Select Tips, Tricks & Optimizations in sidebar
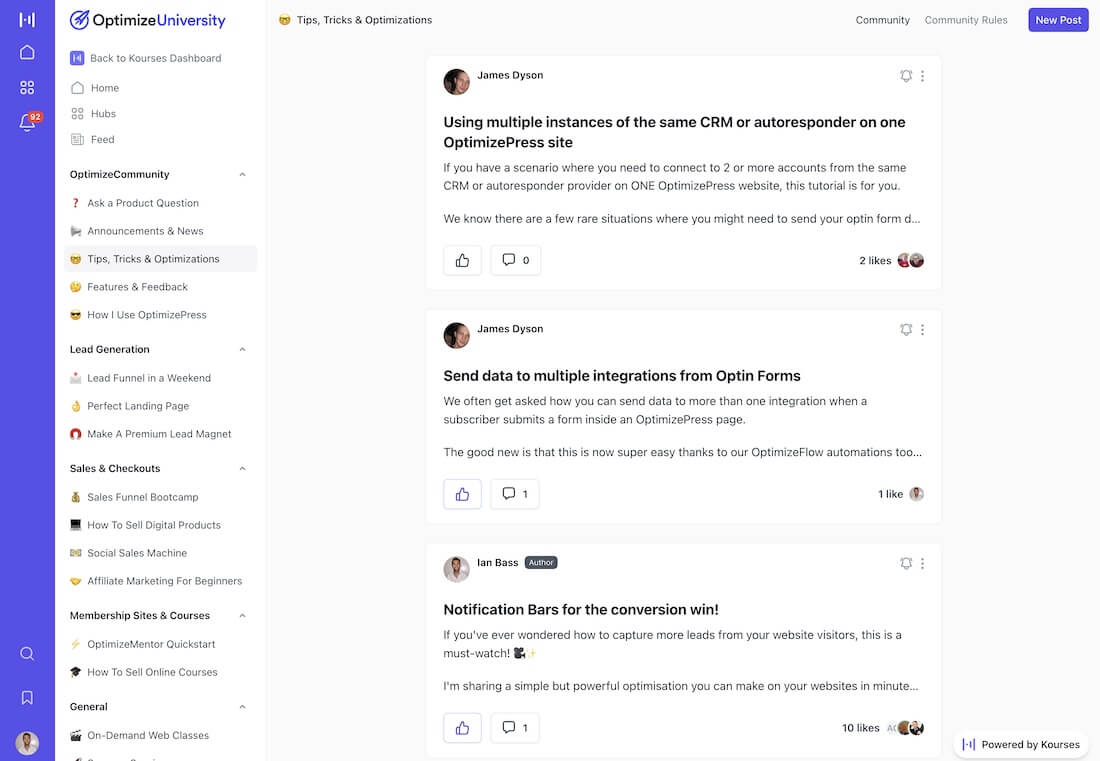1100x761 pixels. 160,259
